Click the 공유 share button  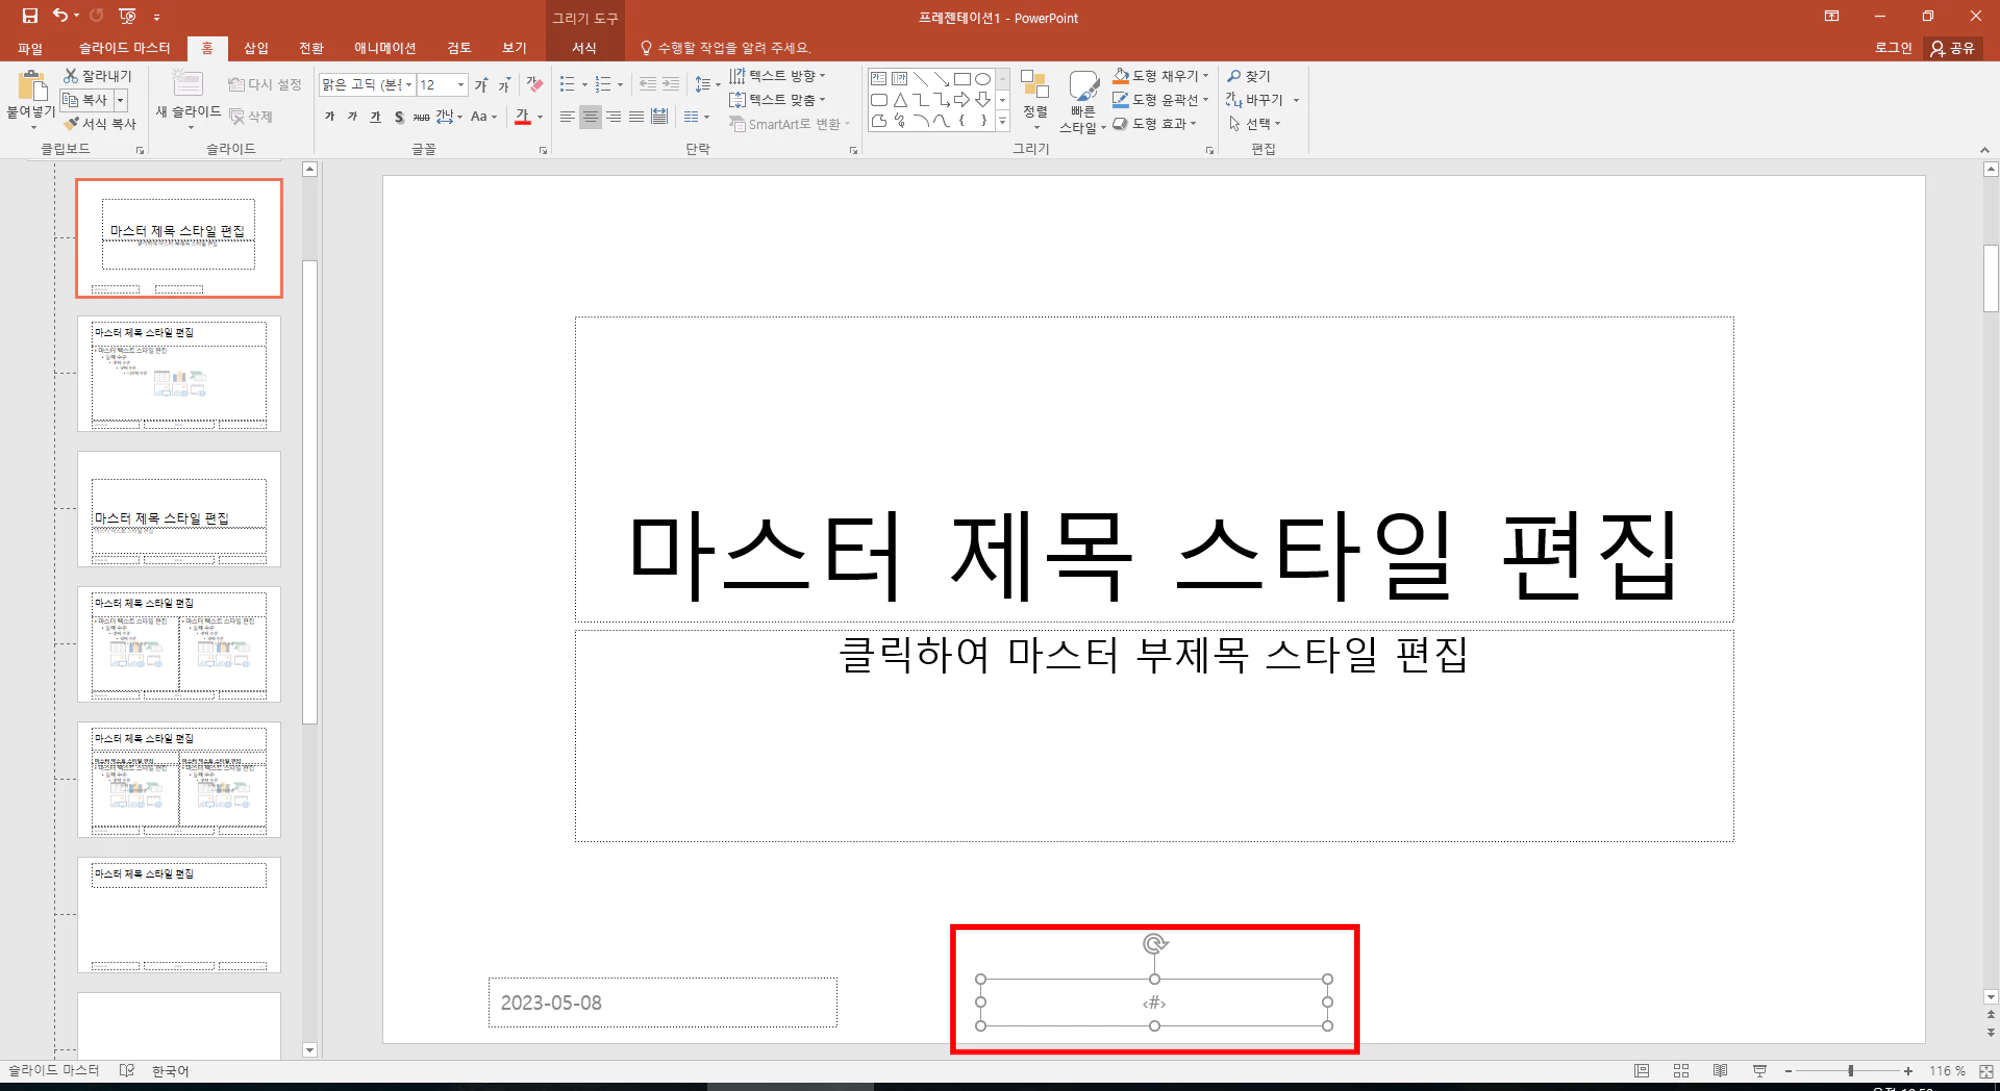(1952, 47)
